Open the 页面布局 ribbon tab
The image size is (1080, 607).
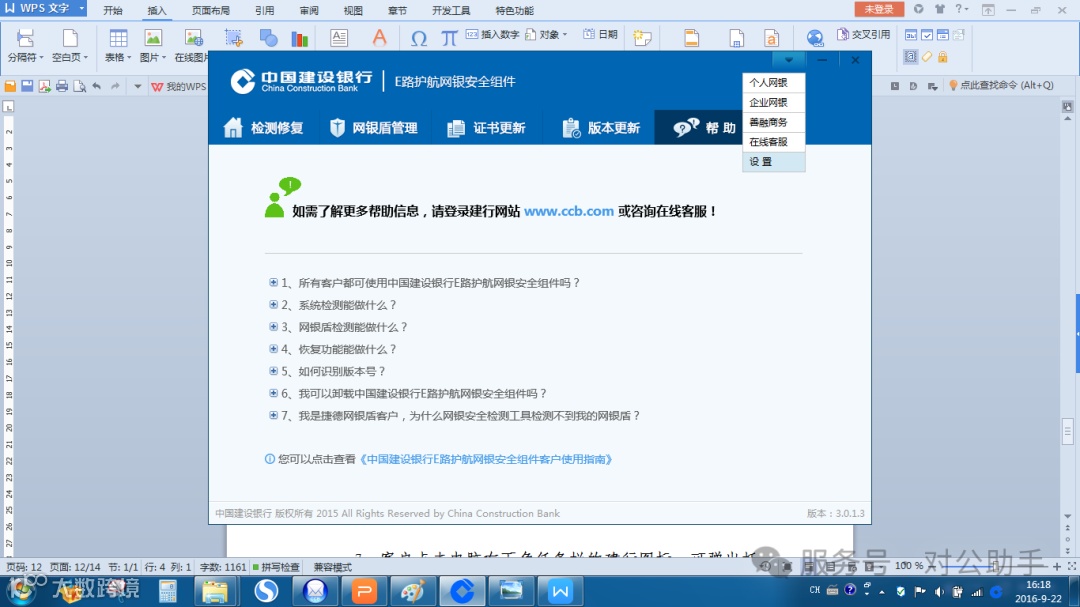(211, 10)
